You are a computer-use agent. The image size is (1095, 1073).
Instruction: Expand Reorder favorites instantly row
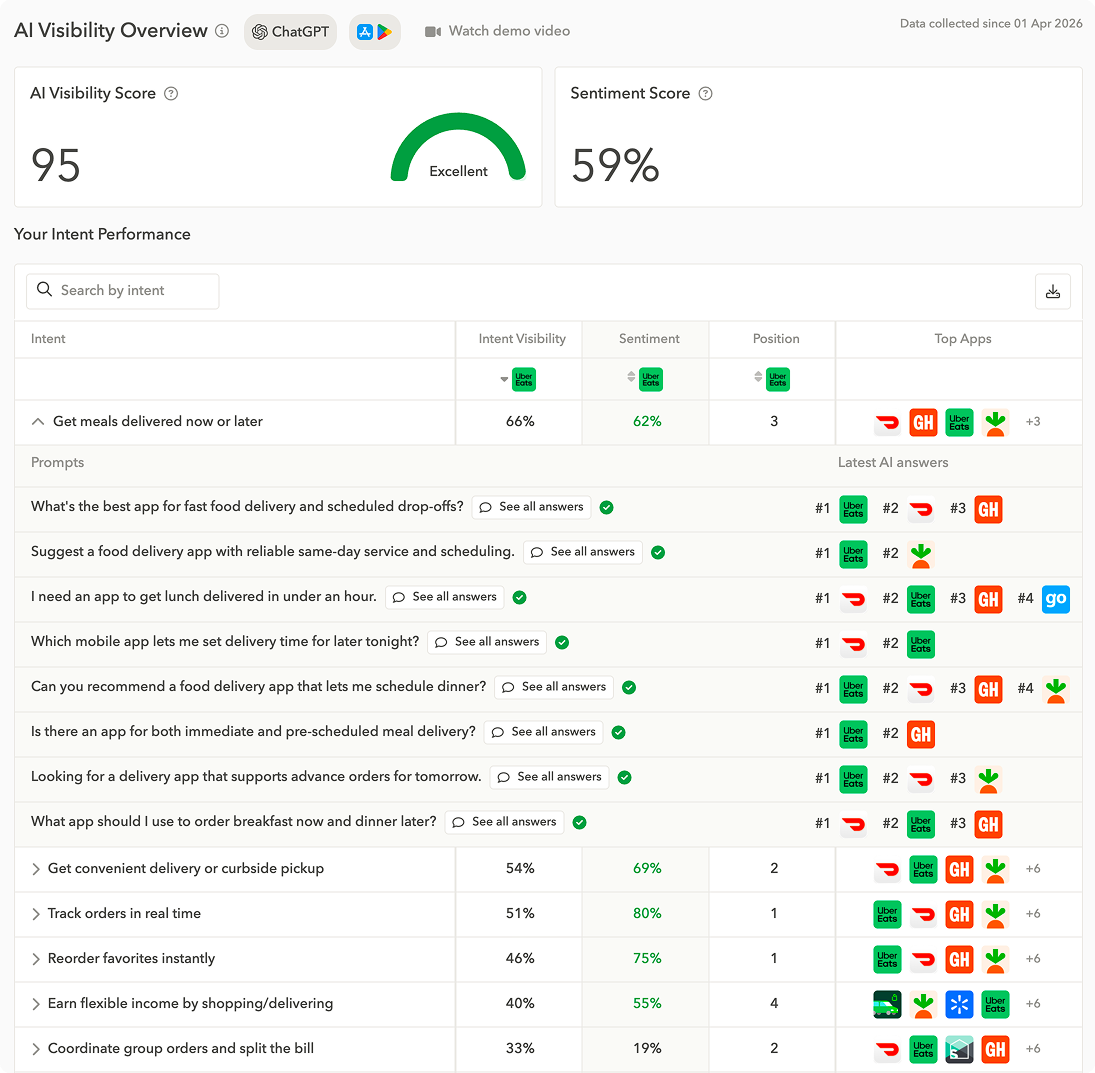coord(36,959)
